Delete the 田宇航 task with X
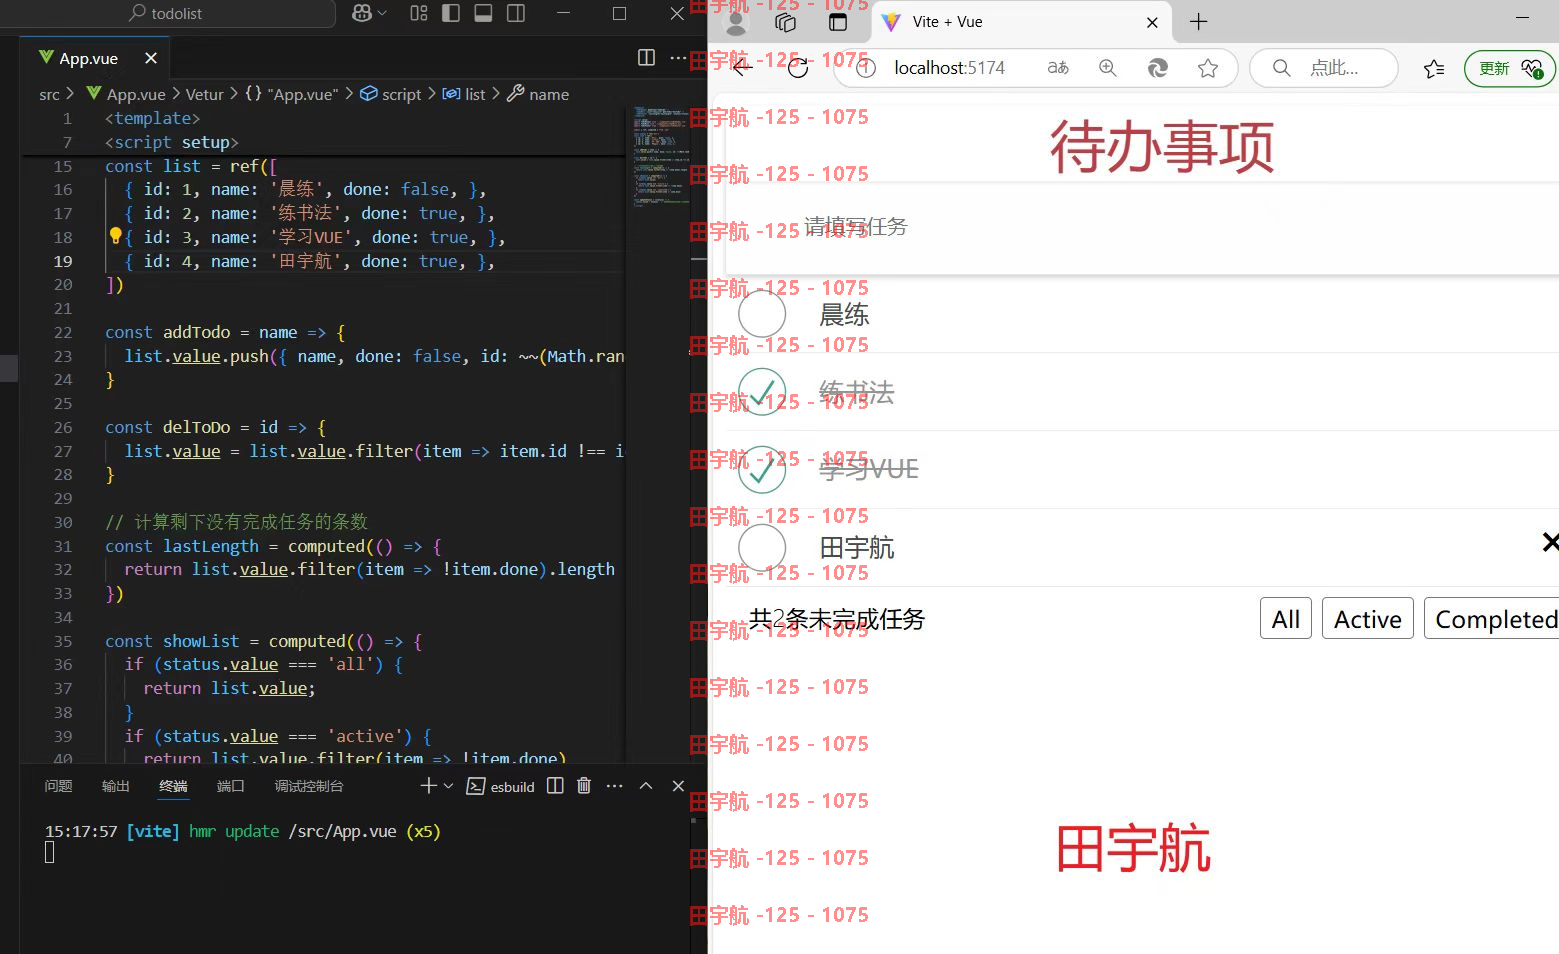This screenshot has width=1559, height=954. (1550, 542)
